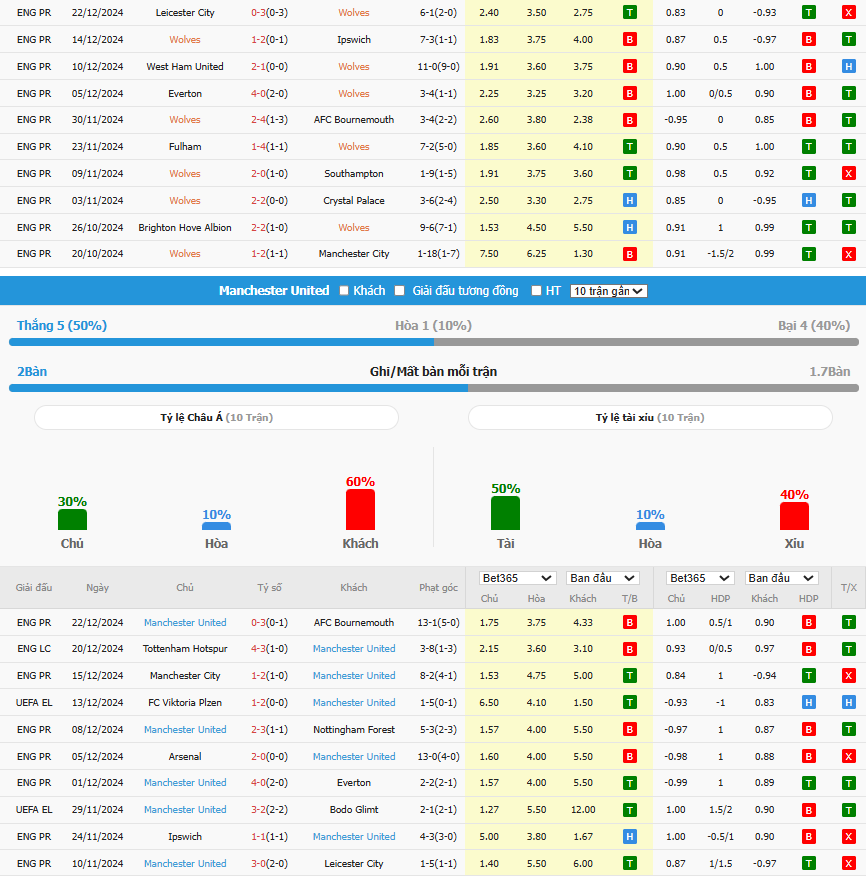The height and width of the screenshot is (877, 867).
Task: Click green T badge ending Manchester United–Bournemouth row
Action: 849,622
